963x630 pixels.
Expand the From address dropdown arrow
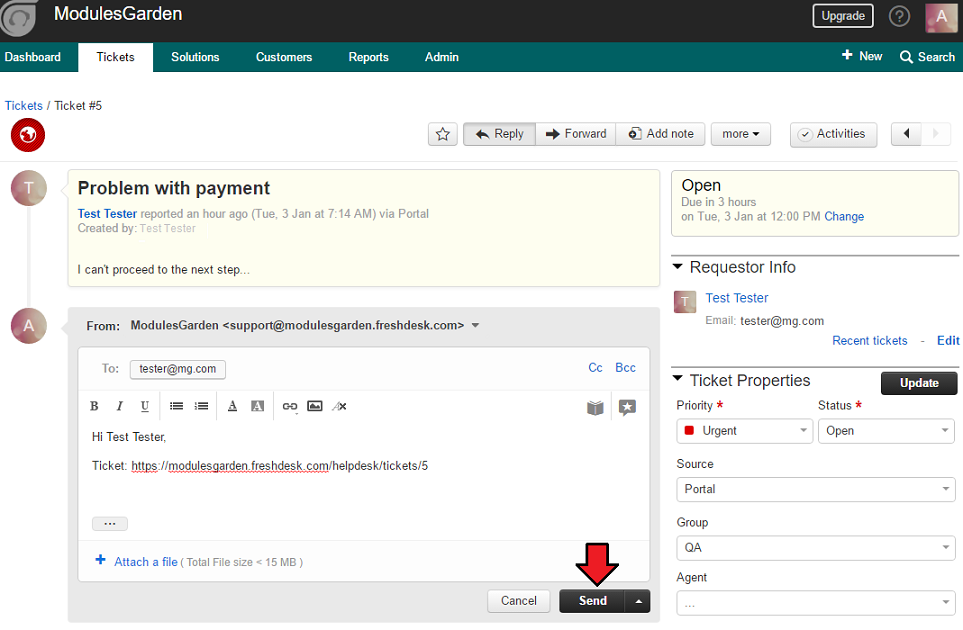click(475, 325)
